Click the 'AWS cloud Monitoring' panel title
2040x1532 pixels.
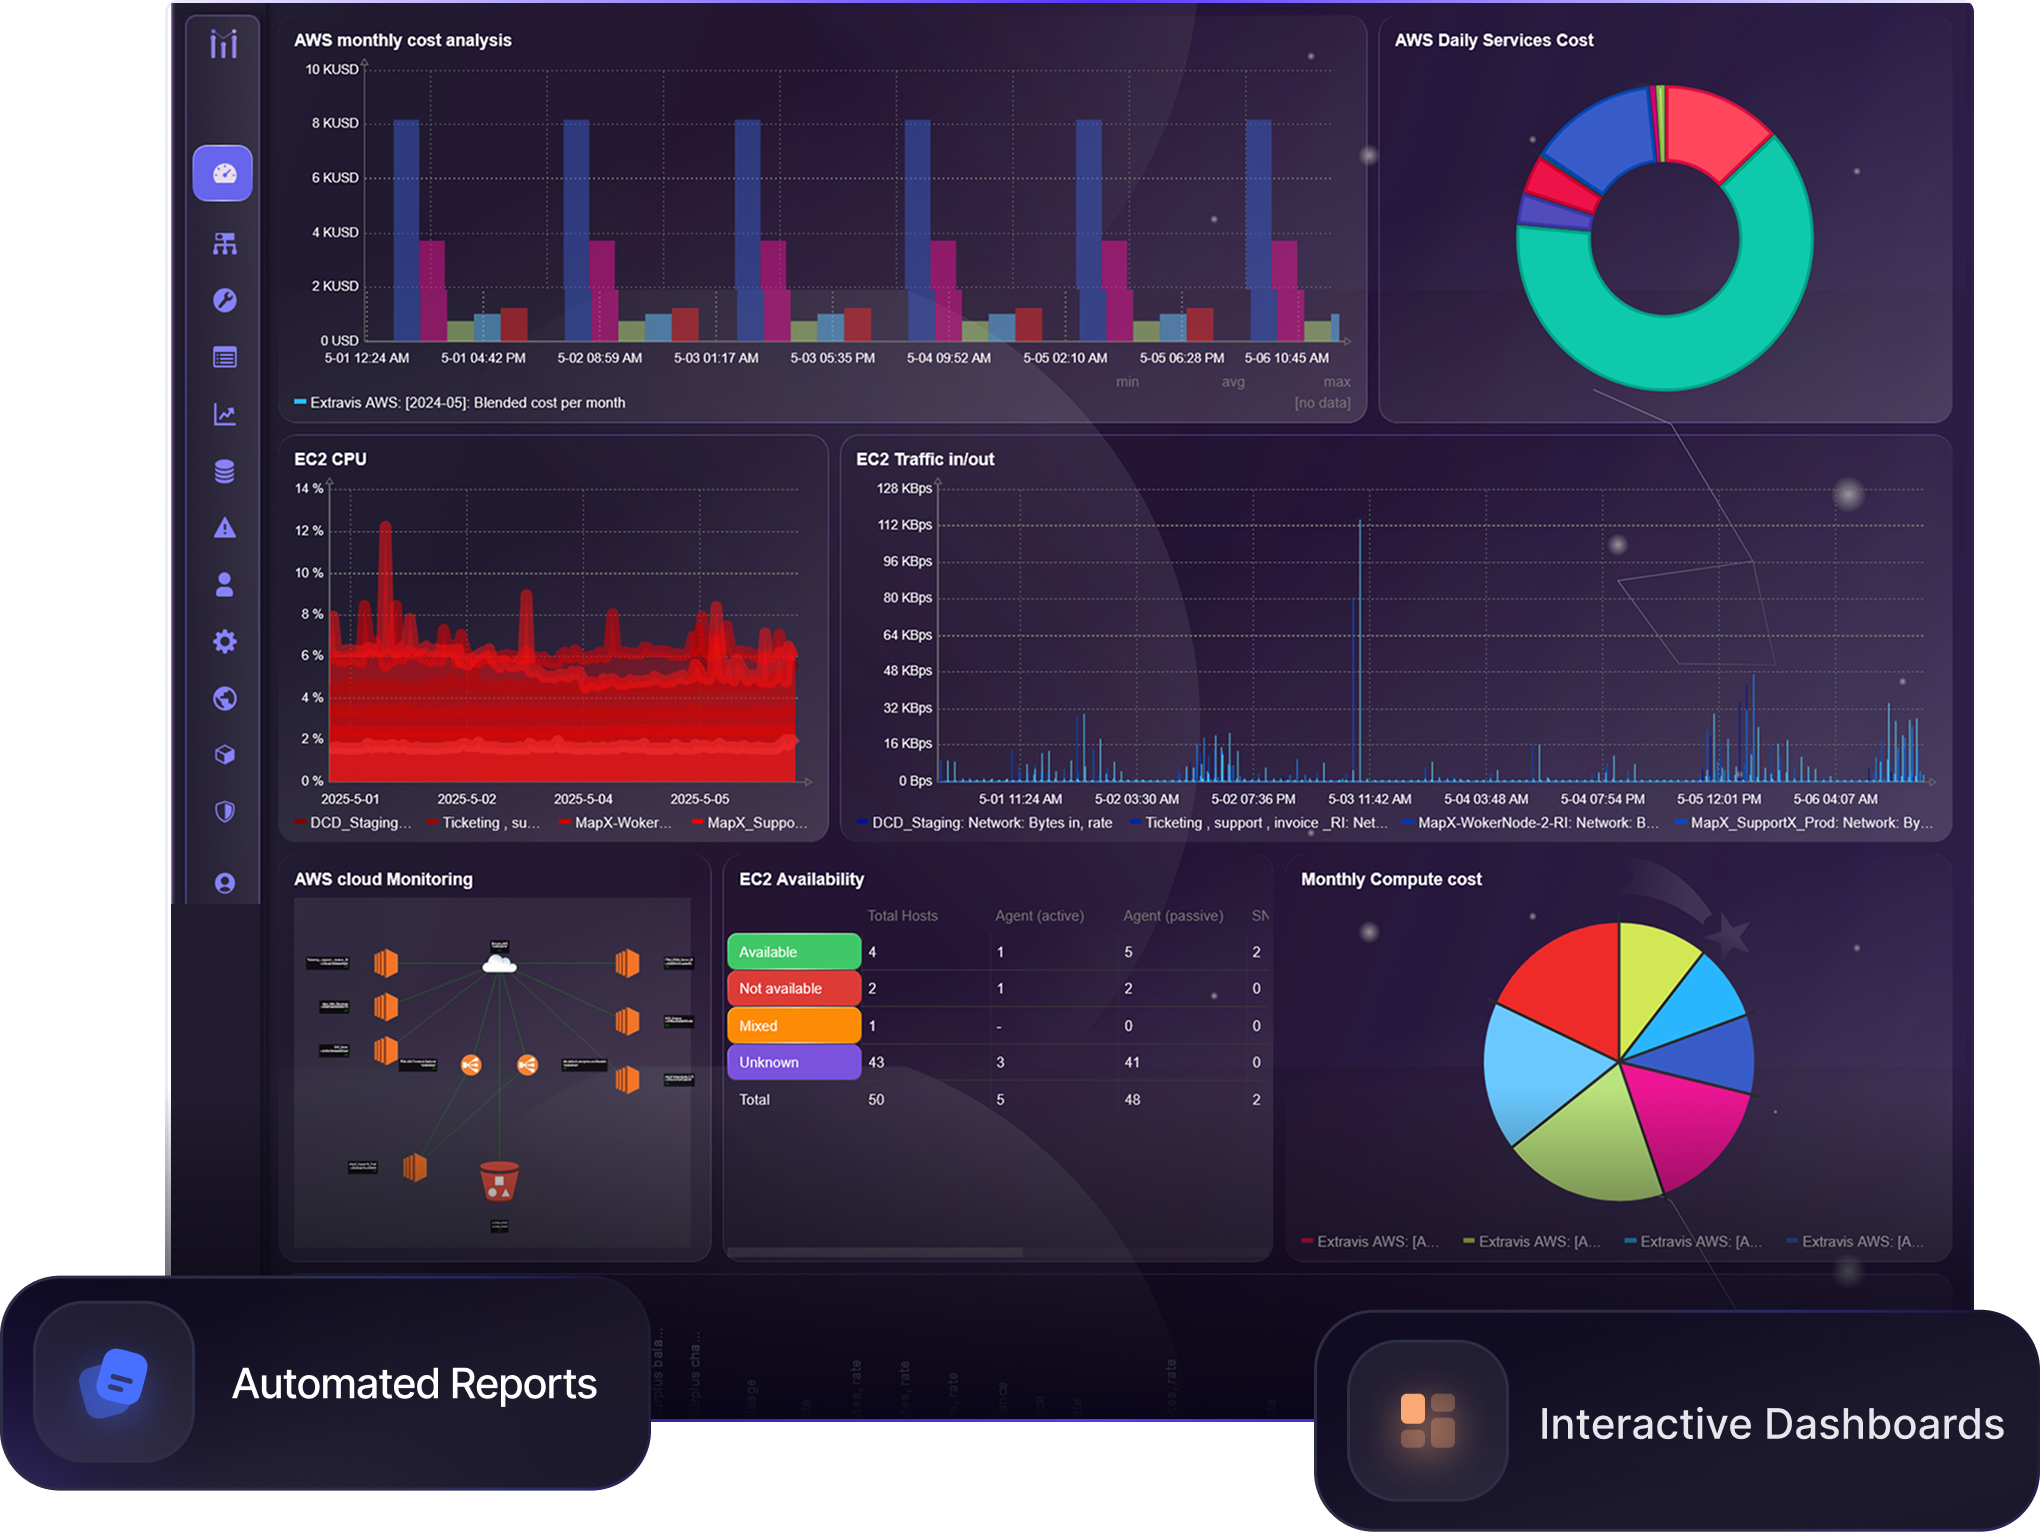point(383,879)
